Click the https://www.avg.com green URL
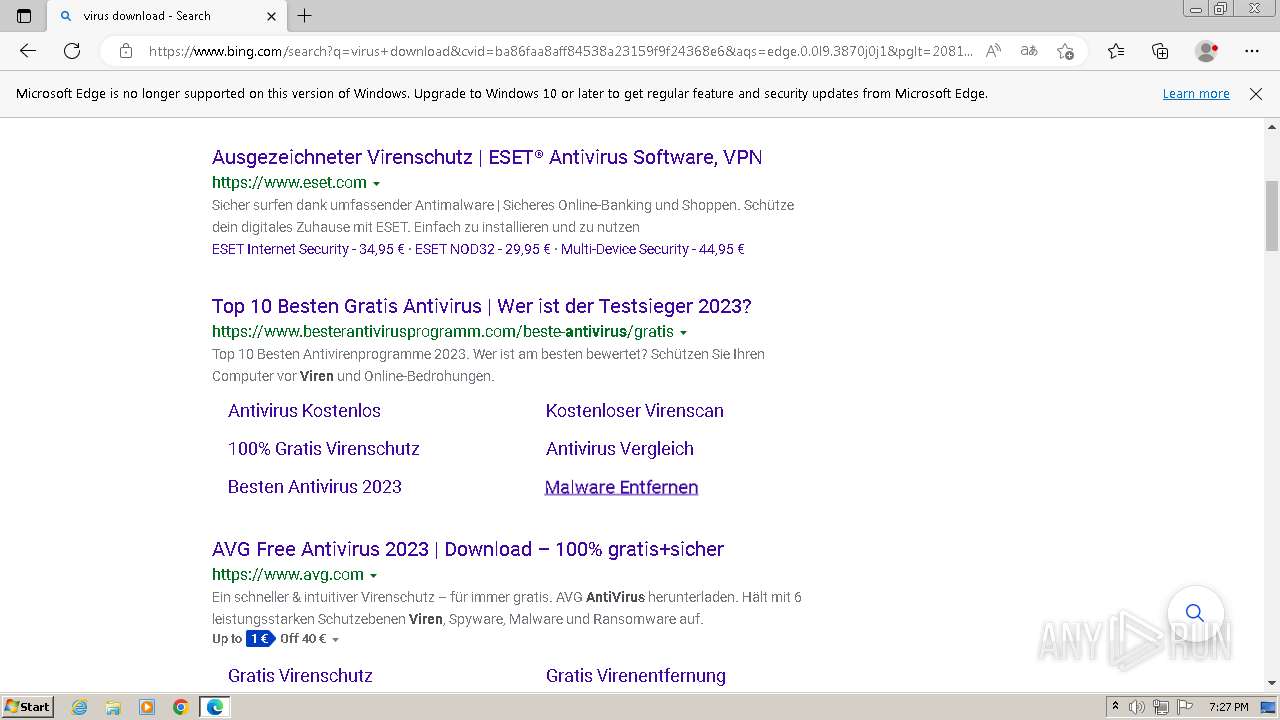 287,574
